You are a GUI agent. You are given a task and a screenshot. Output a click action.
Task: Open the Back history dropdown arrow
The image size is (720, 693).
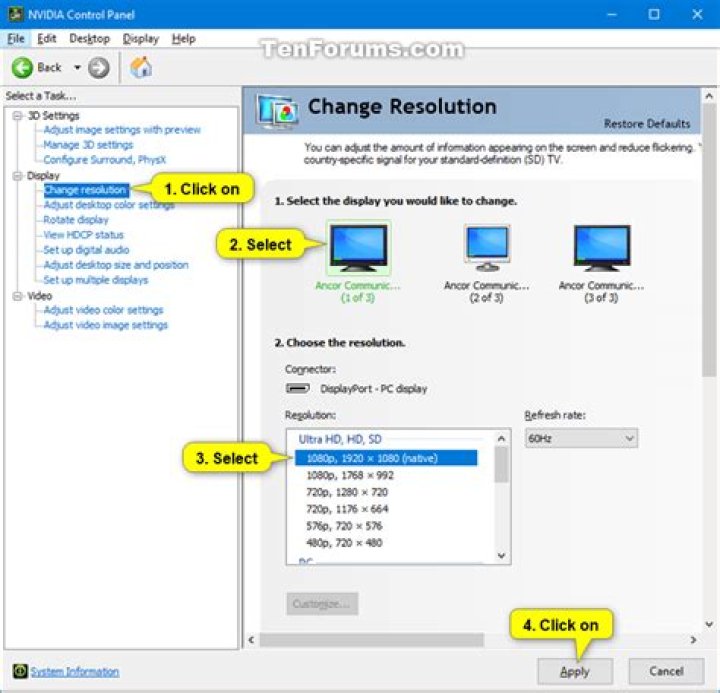[x=77, y=68]
